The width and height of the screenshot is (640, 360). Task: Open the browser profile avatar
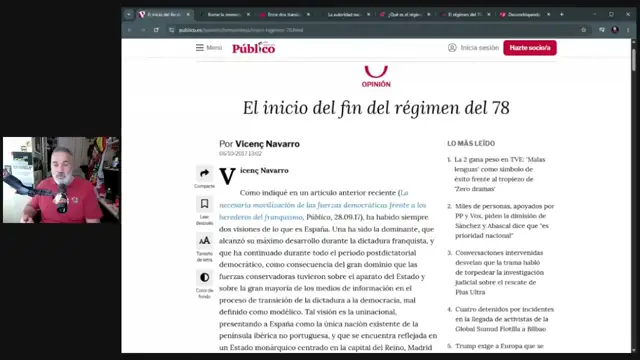point(615,30)
